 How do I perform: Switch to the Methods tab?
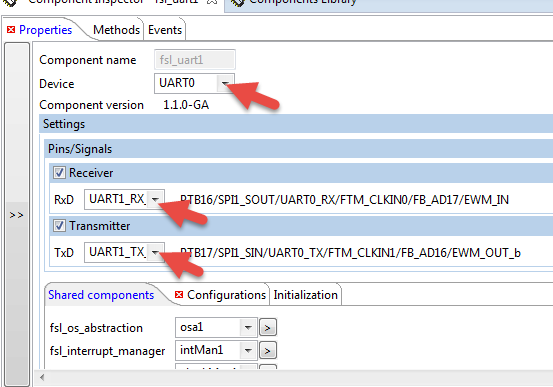116,30
